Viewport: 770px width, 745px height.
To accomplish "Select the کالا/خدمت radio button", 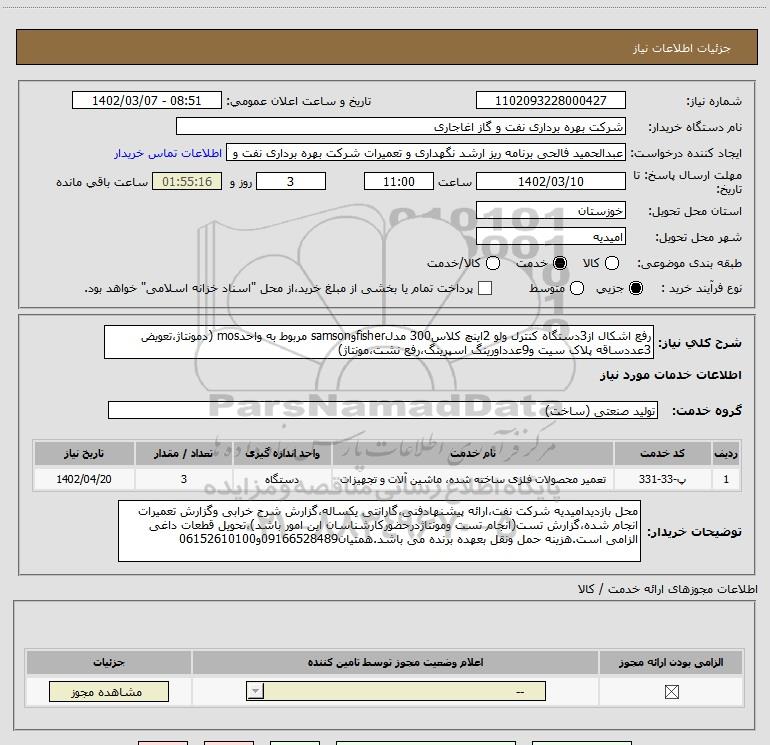I will [493, 263].
